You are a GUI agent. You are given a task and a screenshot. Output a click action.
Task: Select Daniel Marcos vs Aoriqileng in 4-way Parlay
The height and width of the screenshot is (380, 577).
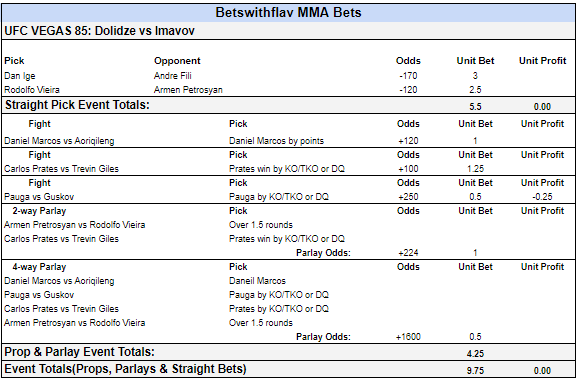point(59,281)
